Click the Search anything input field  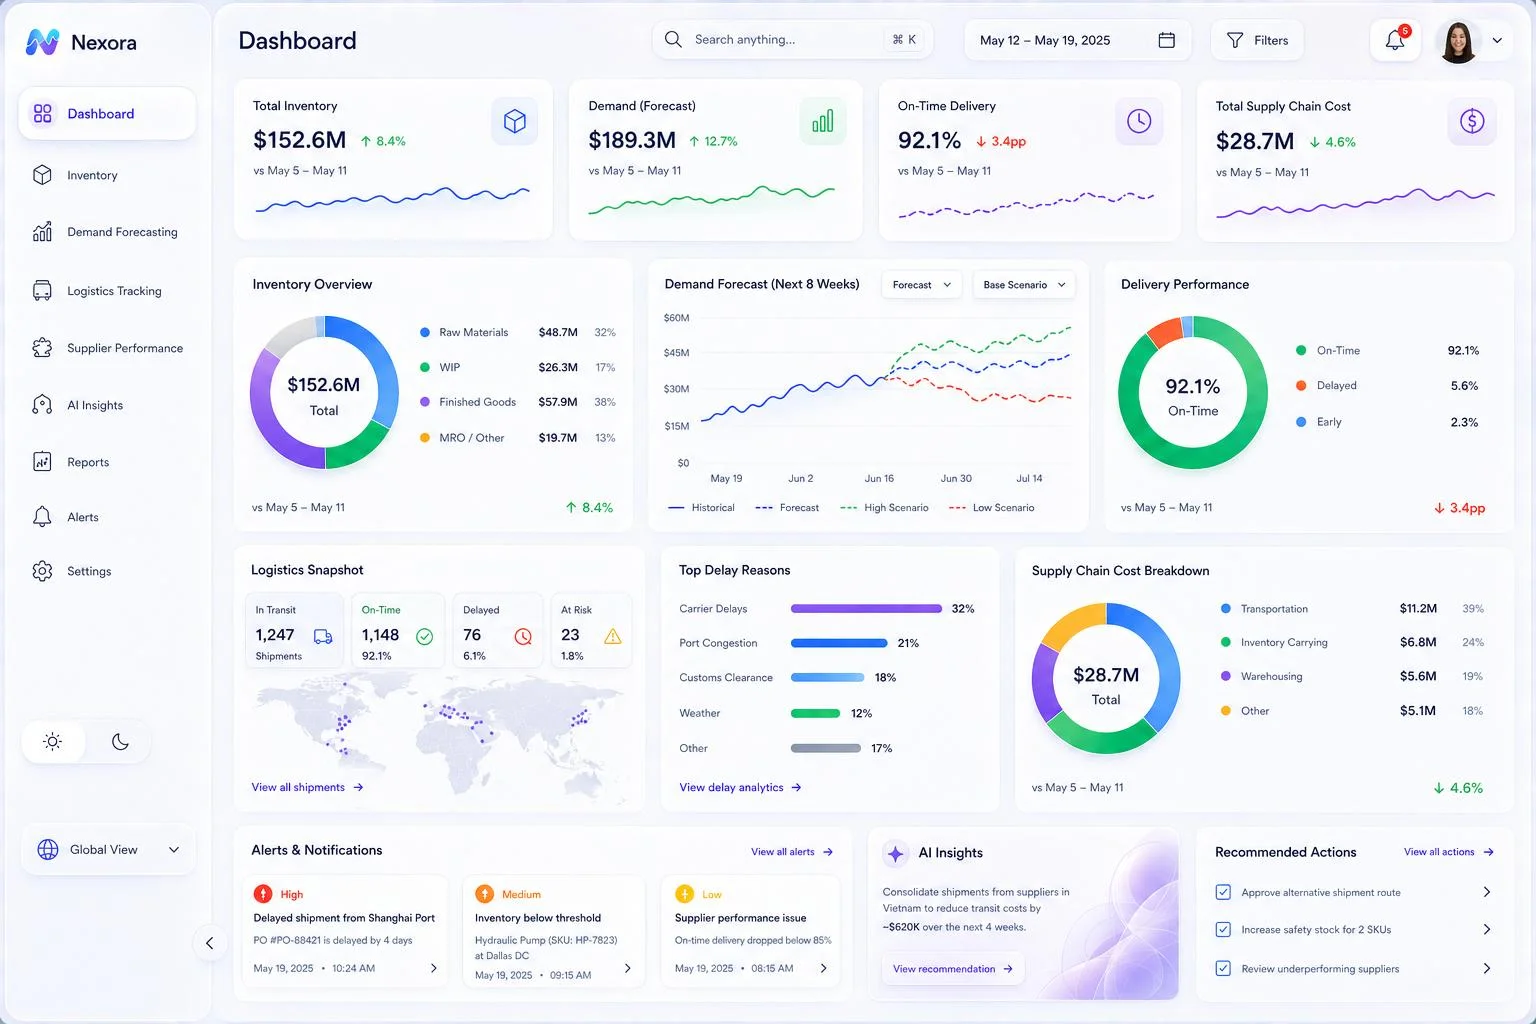coord(792,40)
